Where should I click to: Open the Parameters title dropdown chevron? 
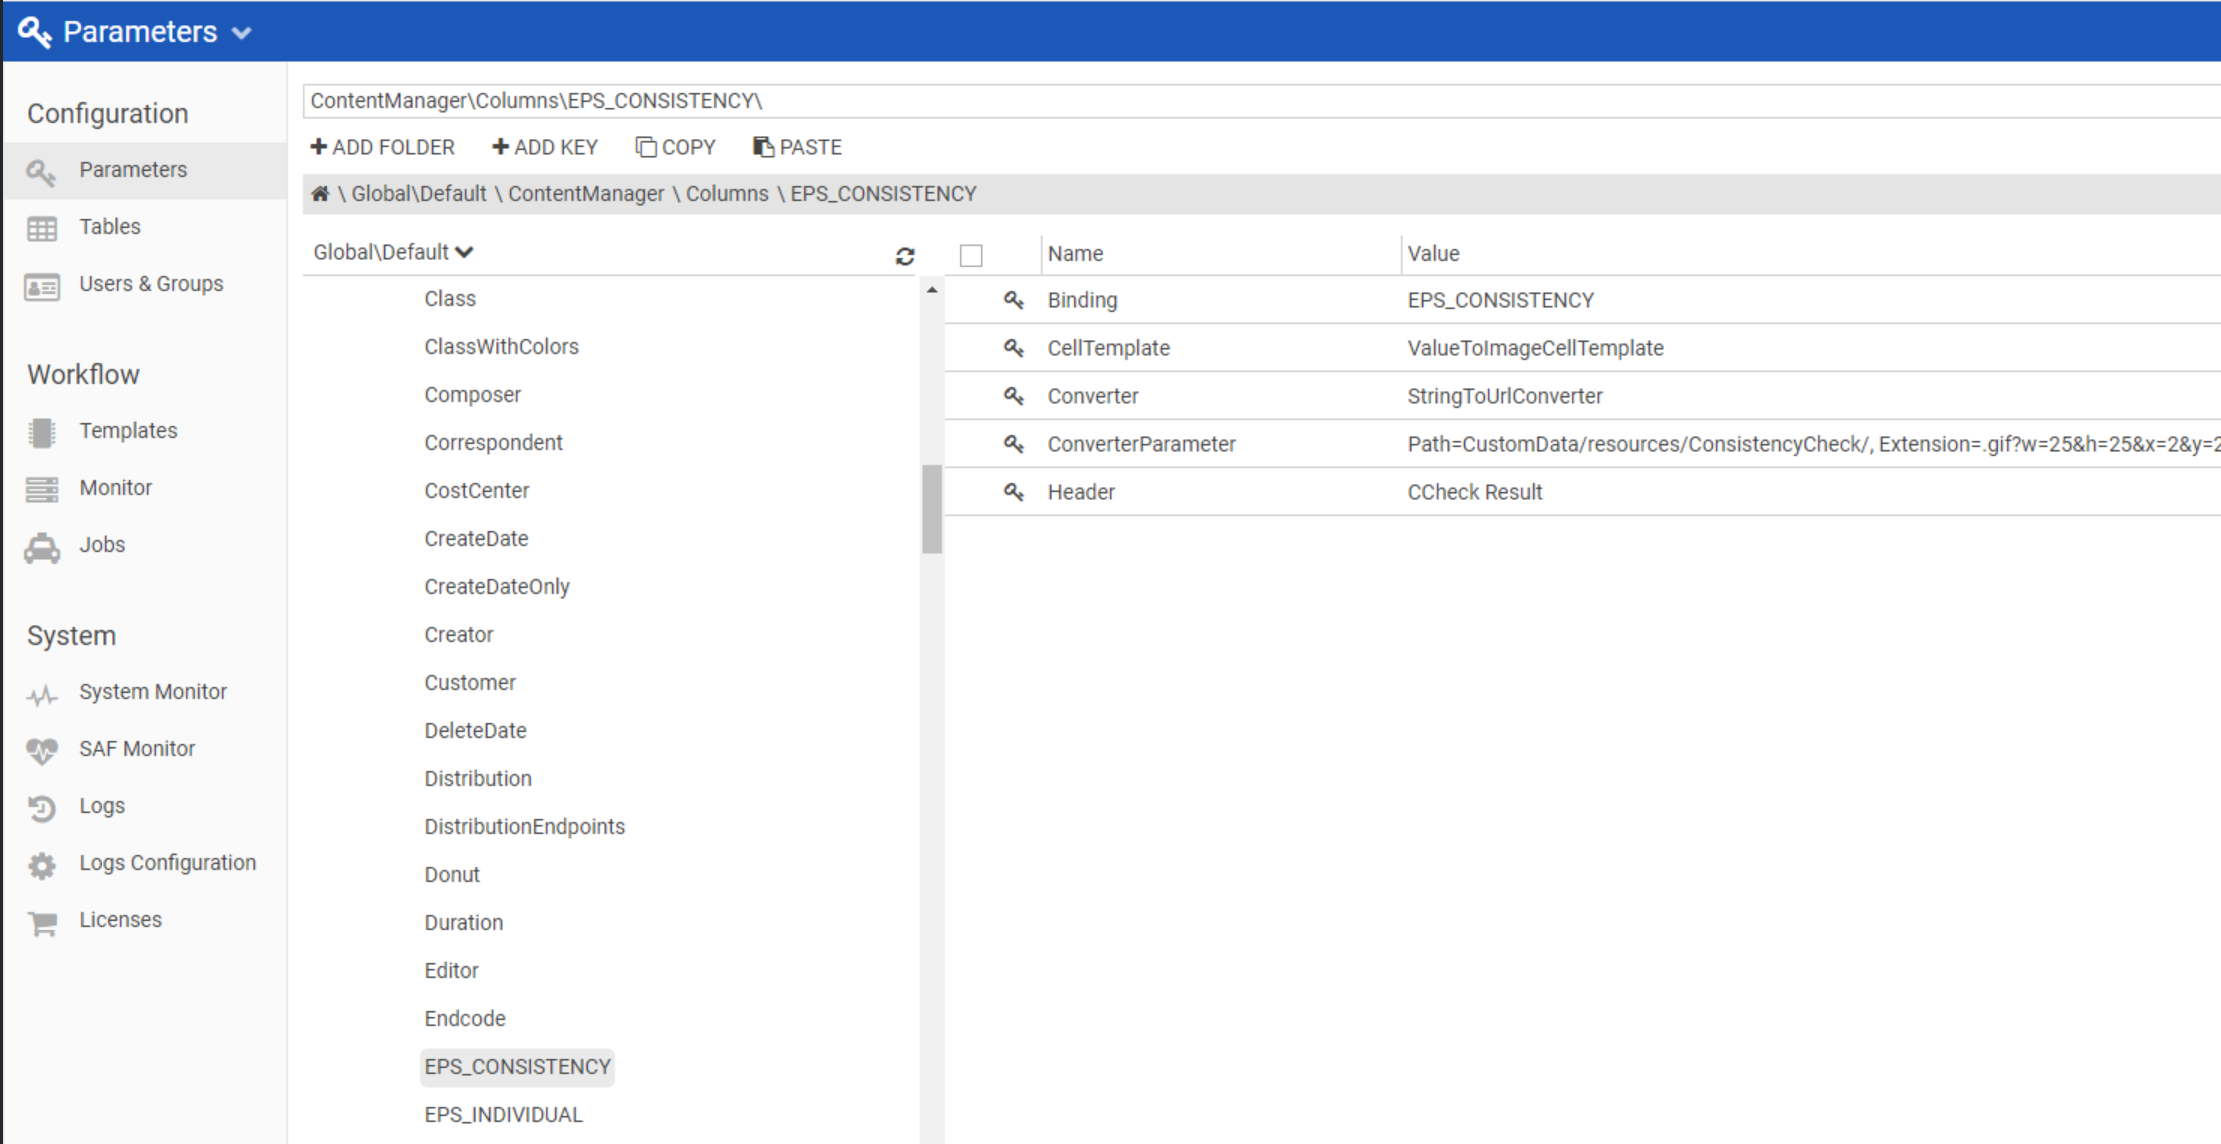tap(241, 33)
